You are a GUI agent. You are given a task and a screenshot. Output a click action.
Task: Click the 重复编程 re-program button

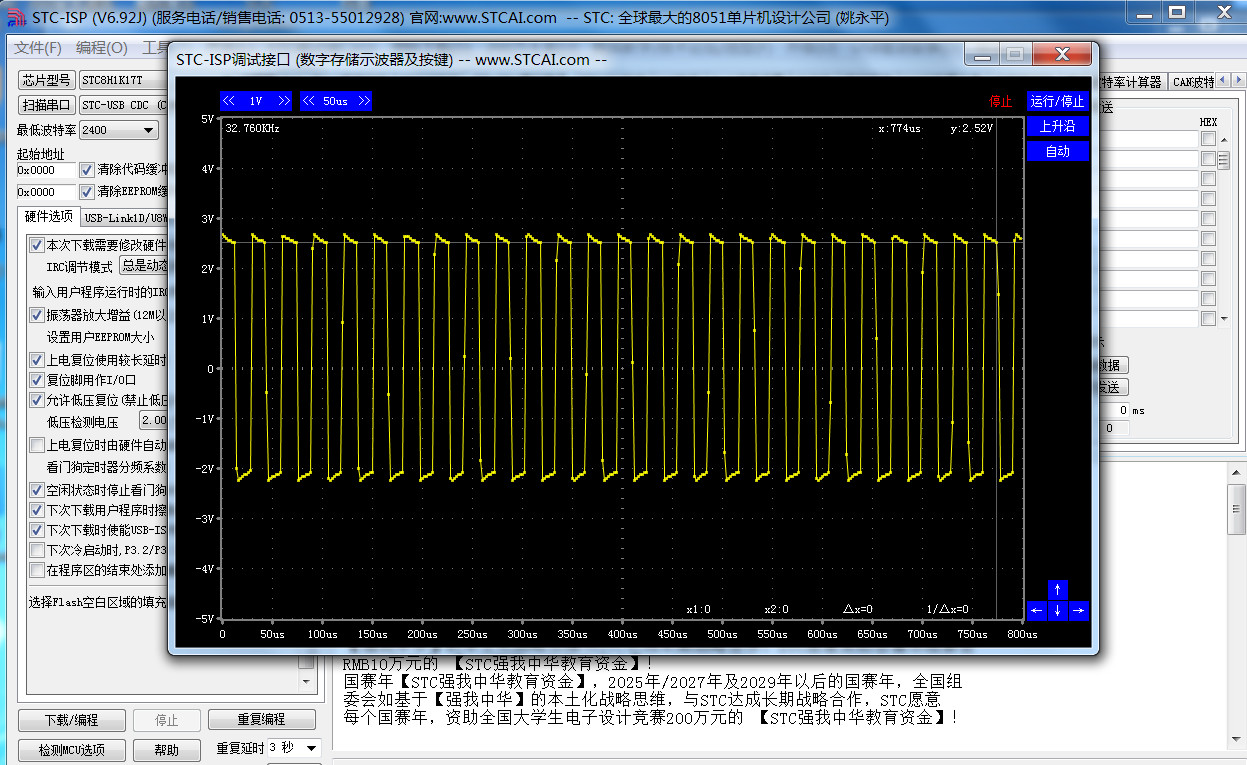click(x=261, y=720)
